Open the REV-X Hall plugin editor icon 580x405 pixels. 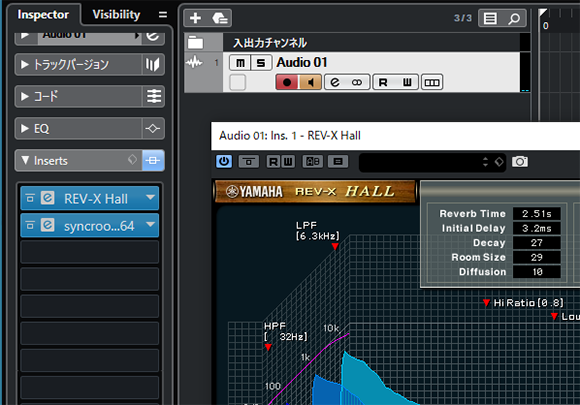pos(48,198)
